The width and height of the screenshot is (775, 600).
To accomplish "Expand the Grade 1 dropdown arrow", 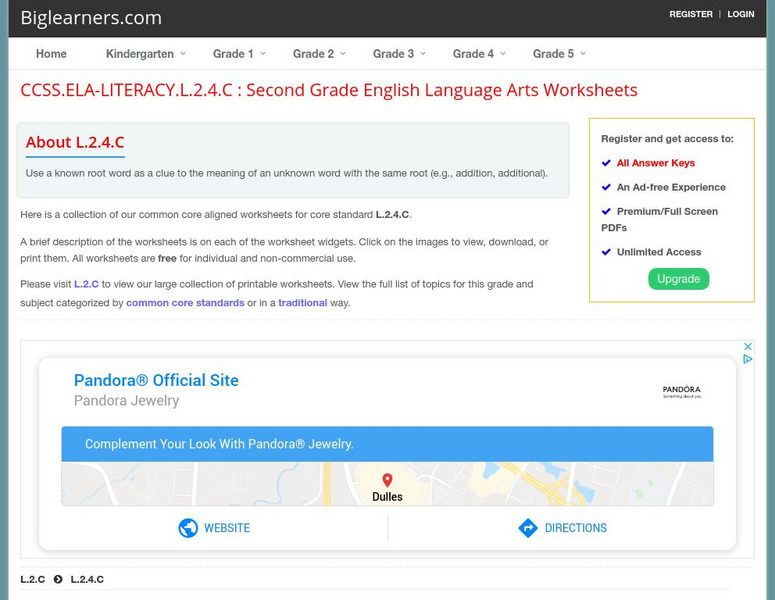I will [263, 53].
